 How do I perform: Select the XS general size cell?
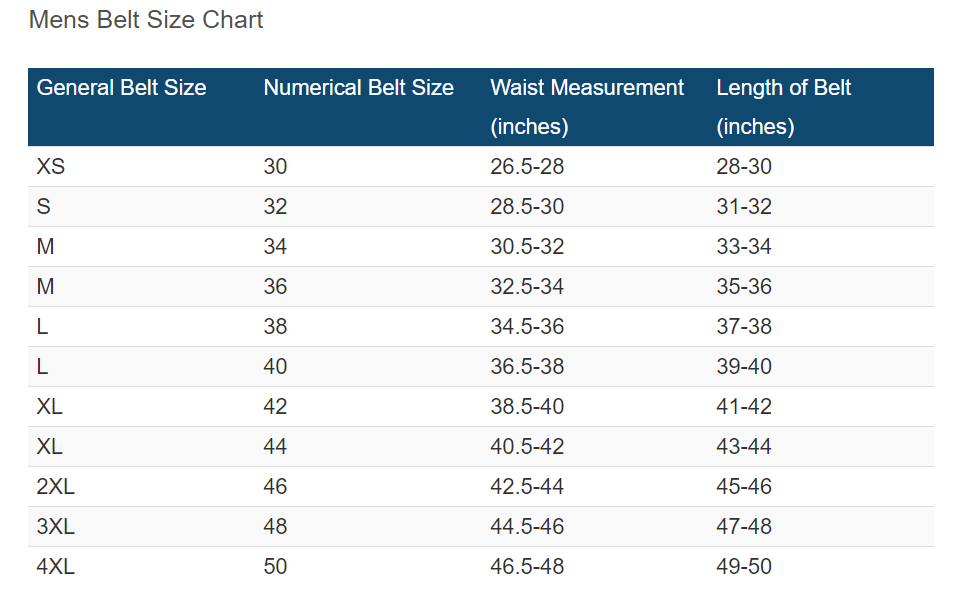click(x=51, y=167)
